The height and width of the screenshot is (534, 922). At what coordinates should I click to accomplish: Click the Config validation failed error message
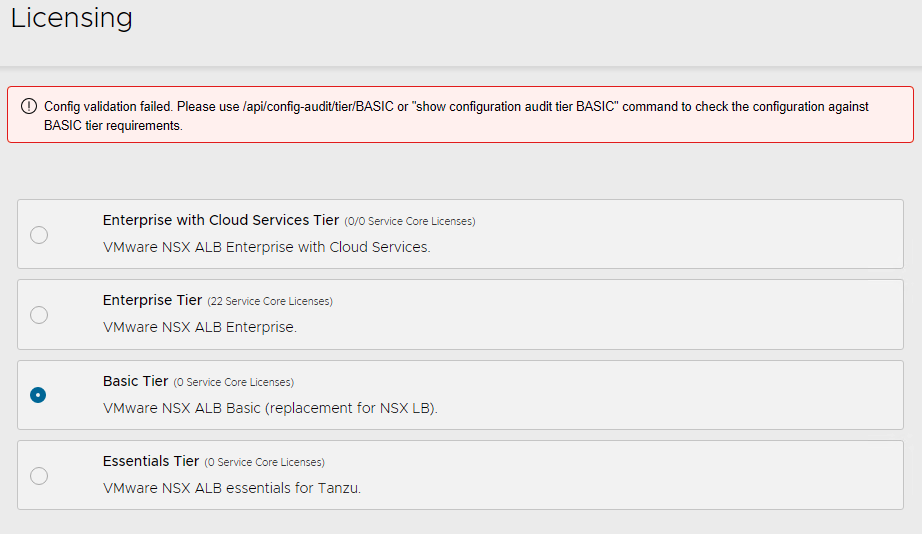tap(456, 116)
